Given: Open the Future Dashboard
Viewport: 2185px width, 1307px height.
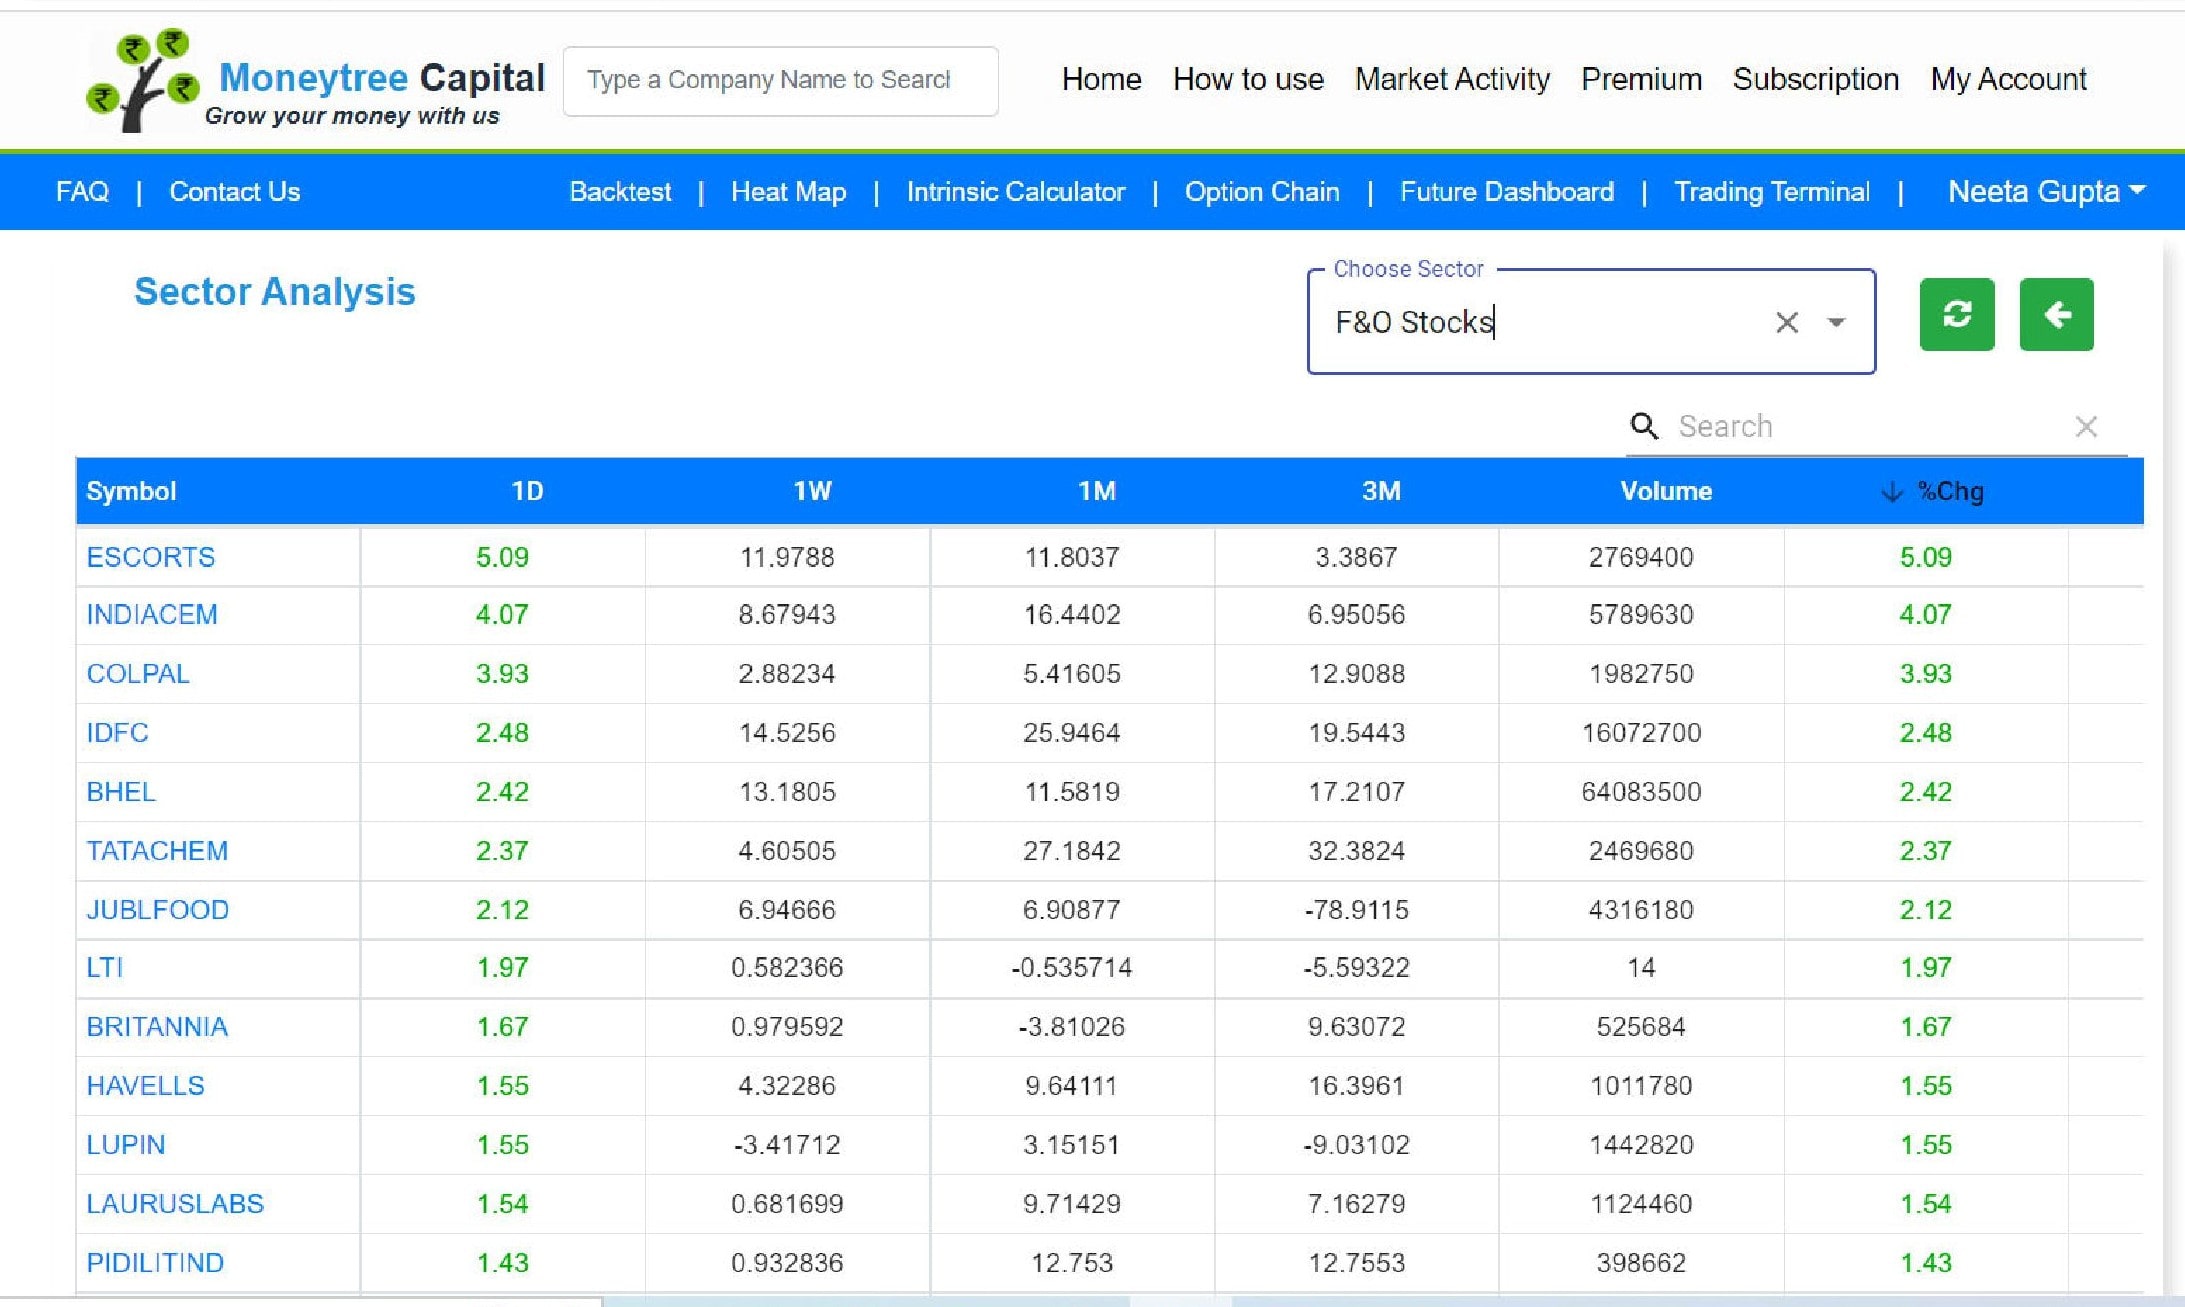Looking at the screenshot, I should [1506, 191].
